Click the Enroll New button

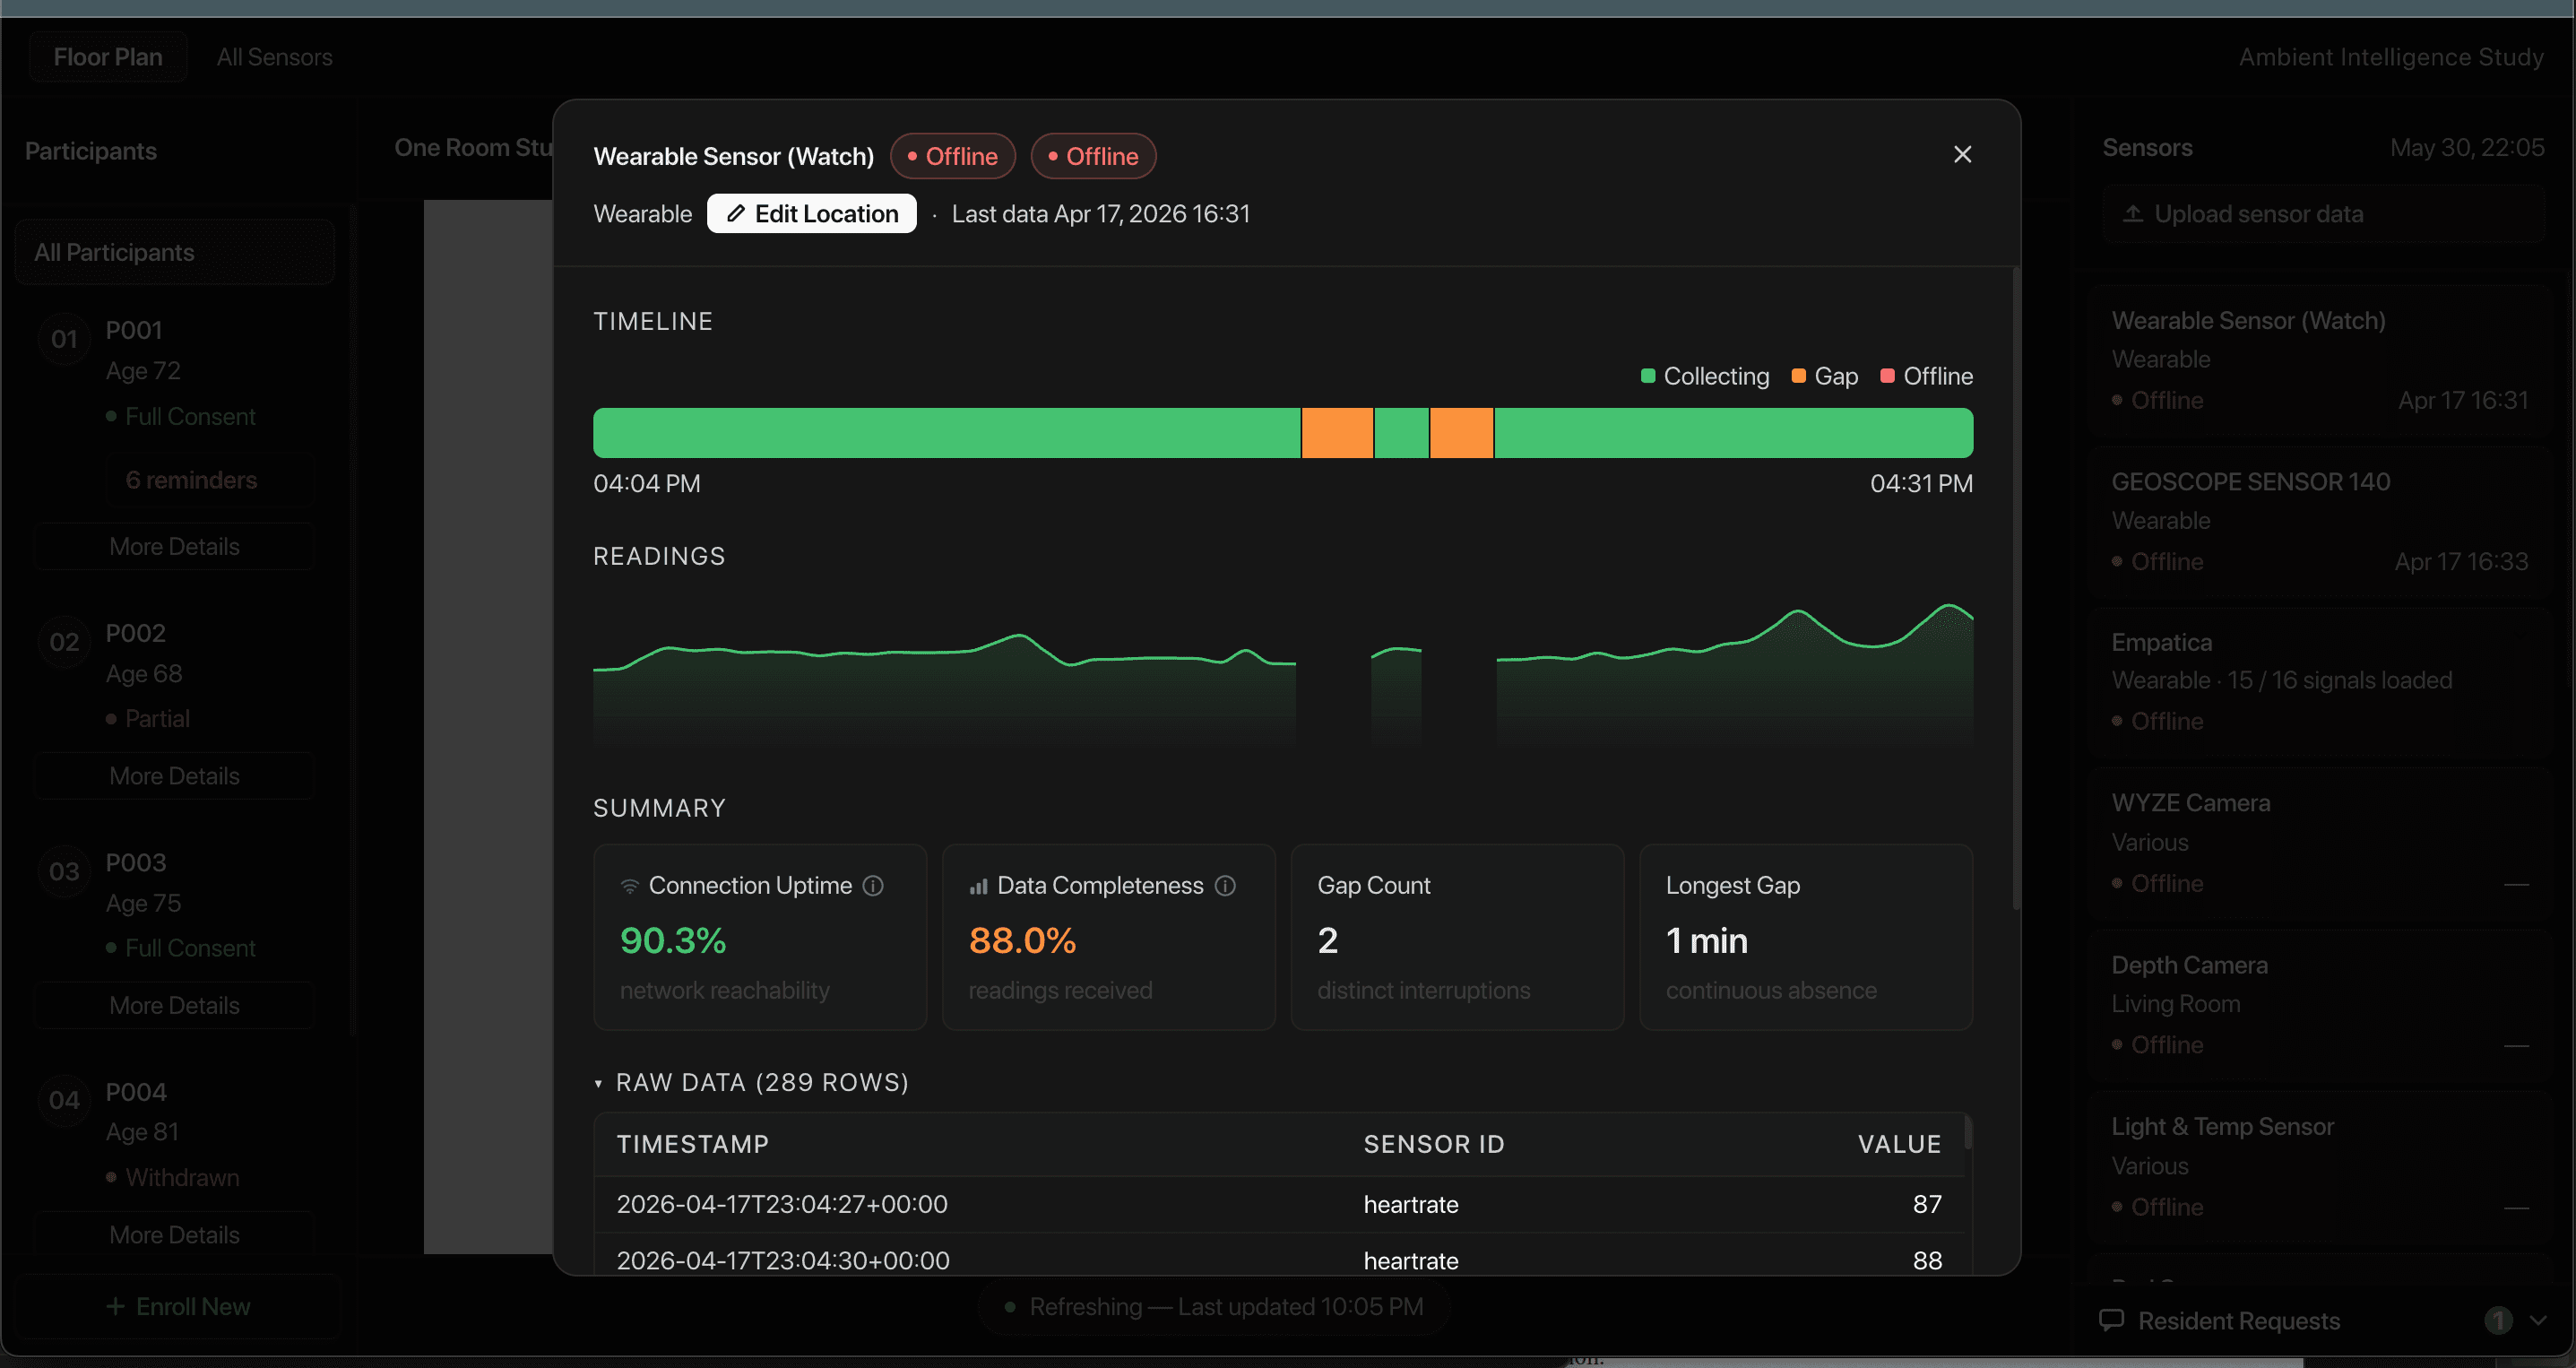(178, 1306)
